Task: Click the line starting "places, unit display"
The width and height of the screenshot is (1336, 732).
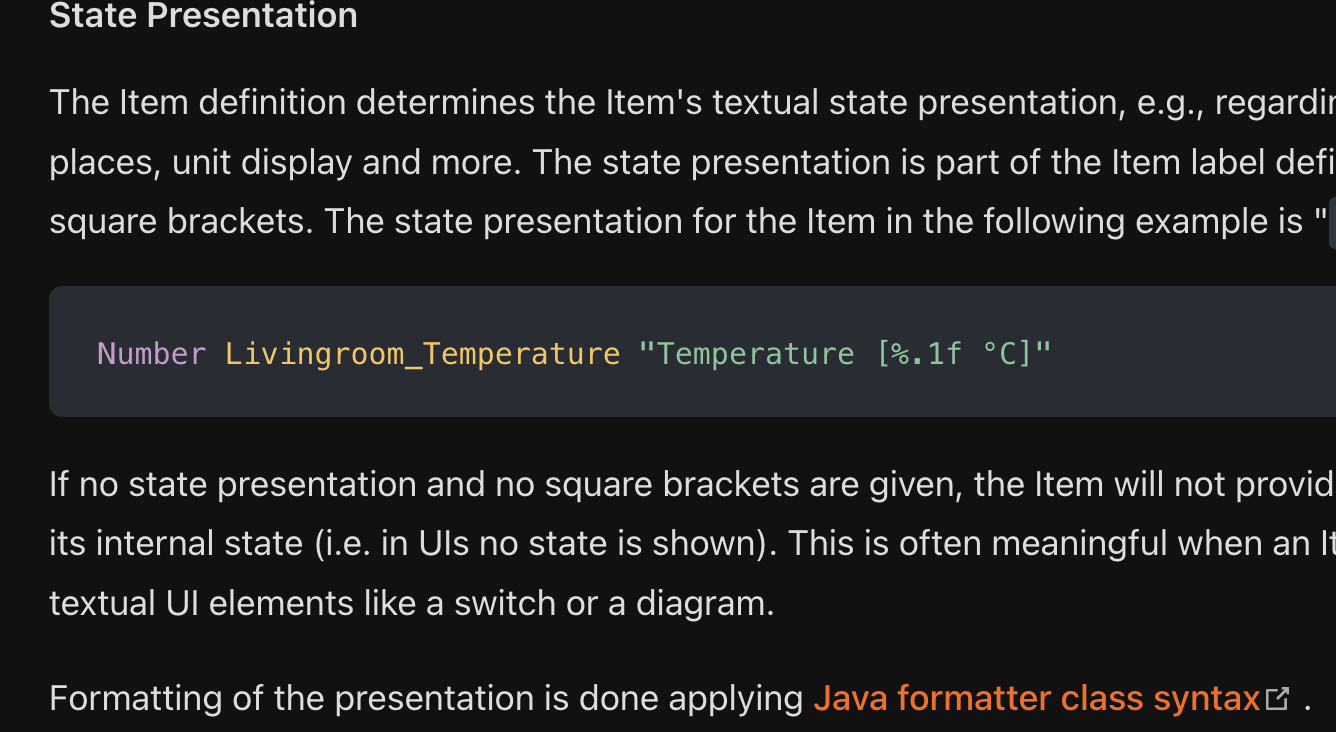Action: [x=692, y=162]
